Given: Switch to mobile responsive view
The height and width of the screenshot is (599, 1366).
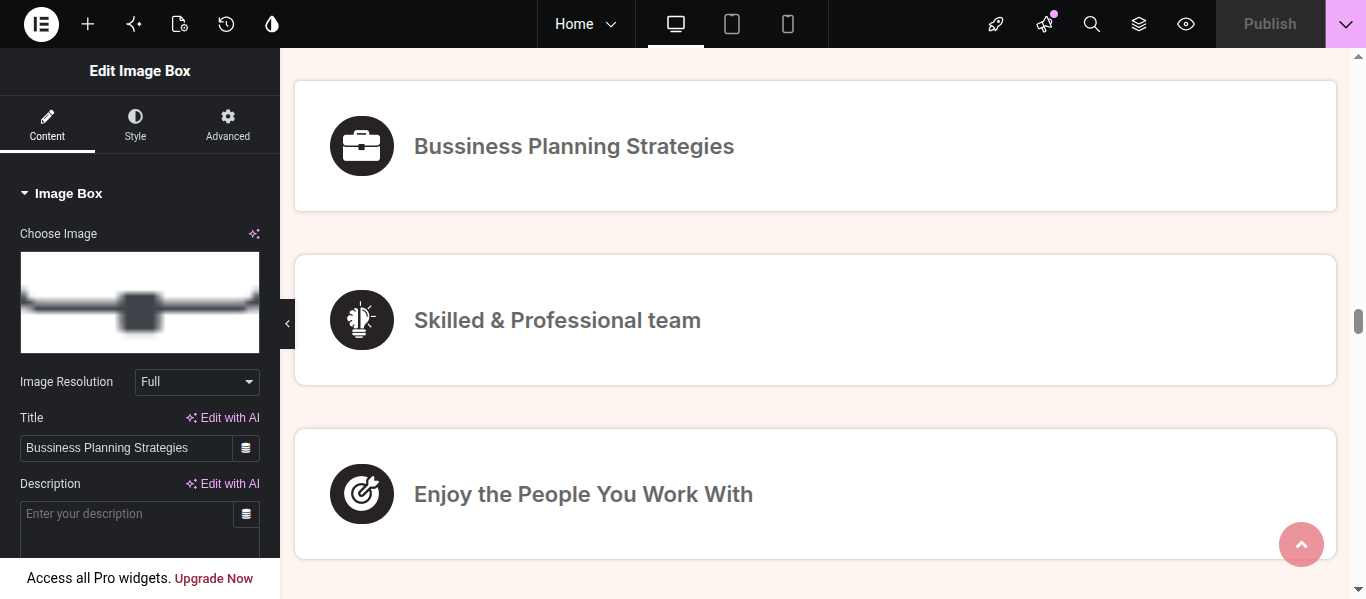Looking at the screenshot, I should [788, 24].
